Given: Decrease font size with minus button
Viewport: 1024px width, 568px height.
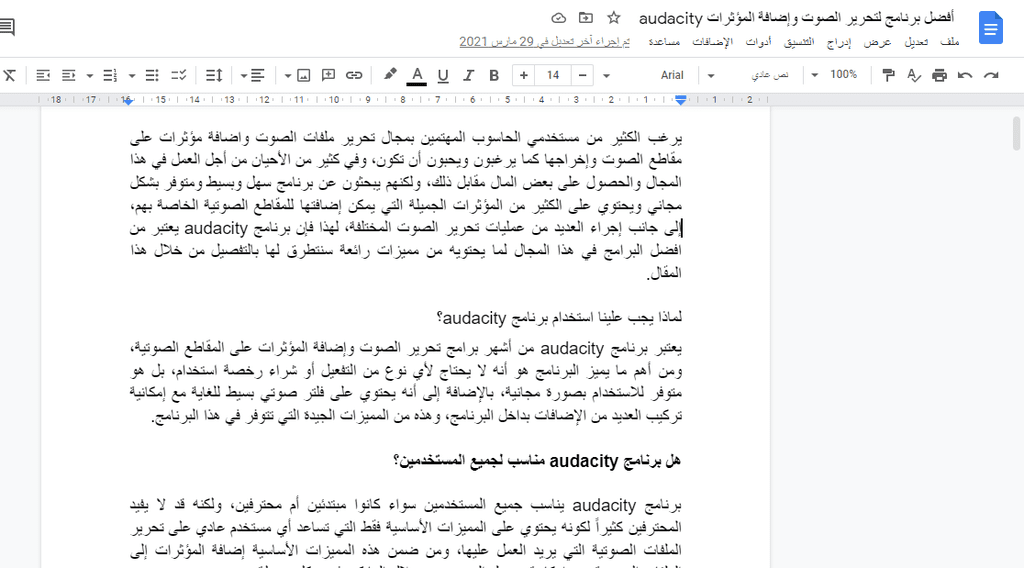Looking at the screenshot, I should (583, 76).
